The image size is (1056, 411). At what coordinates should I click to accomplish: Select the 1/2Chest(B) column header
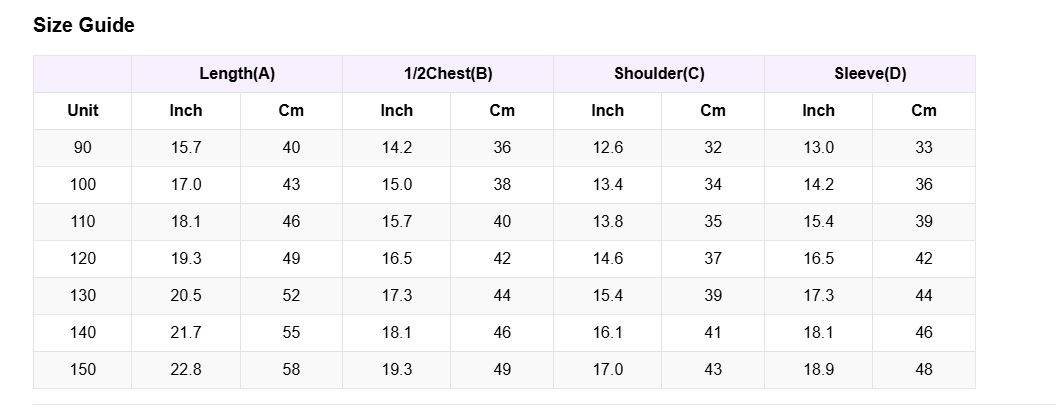(x=448, y=74)
